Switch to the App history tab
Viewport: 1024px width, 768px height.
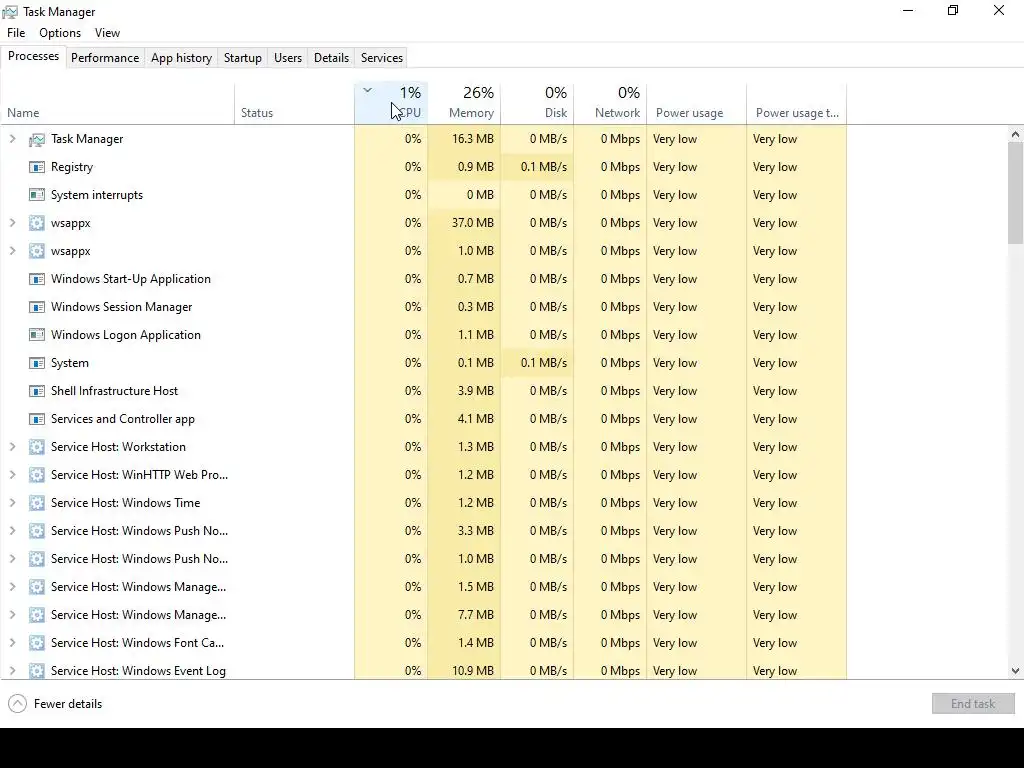(x=182, y=57)
